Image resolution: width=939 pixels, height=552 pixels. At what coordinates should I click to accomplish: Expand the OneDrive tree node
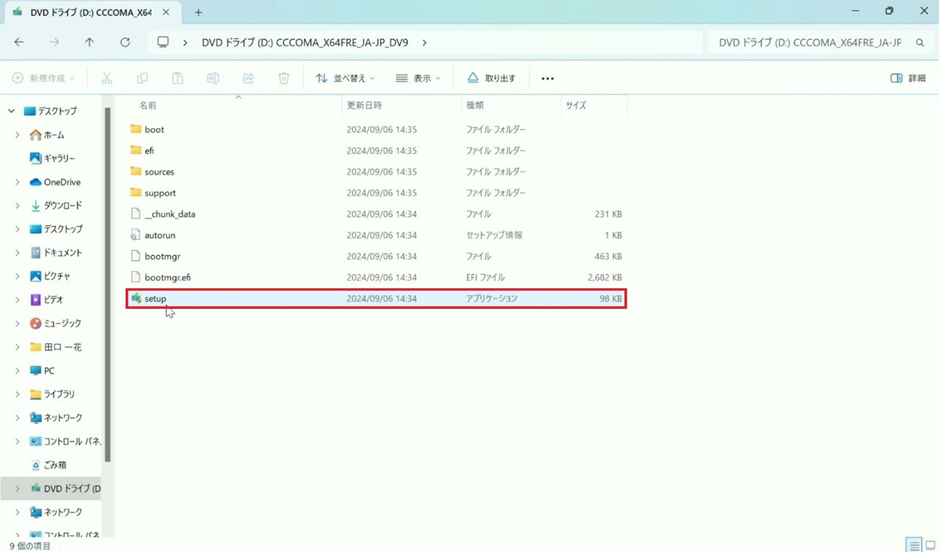(x=17, y=182)
